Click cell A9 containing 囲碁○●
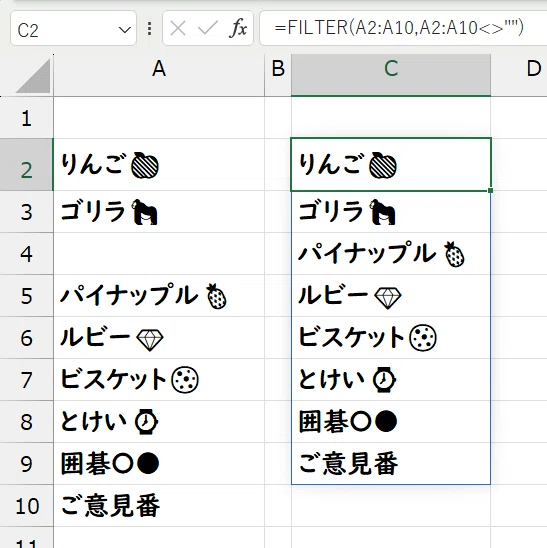 tap(159, 463)
